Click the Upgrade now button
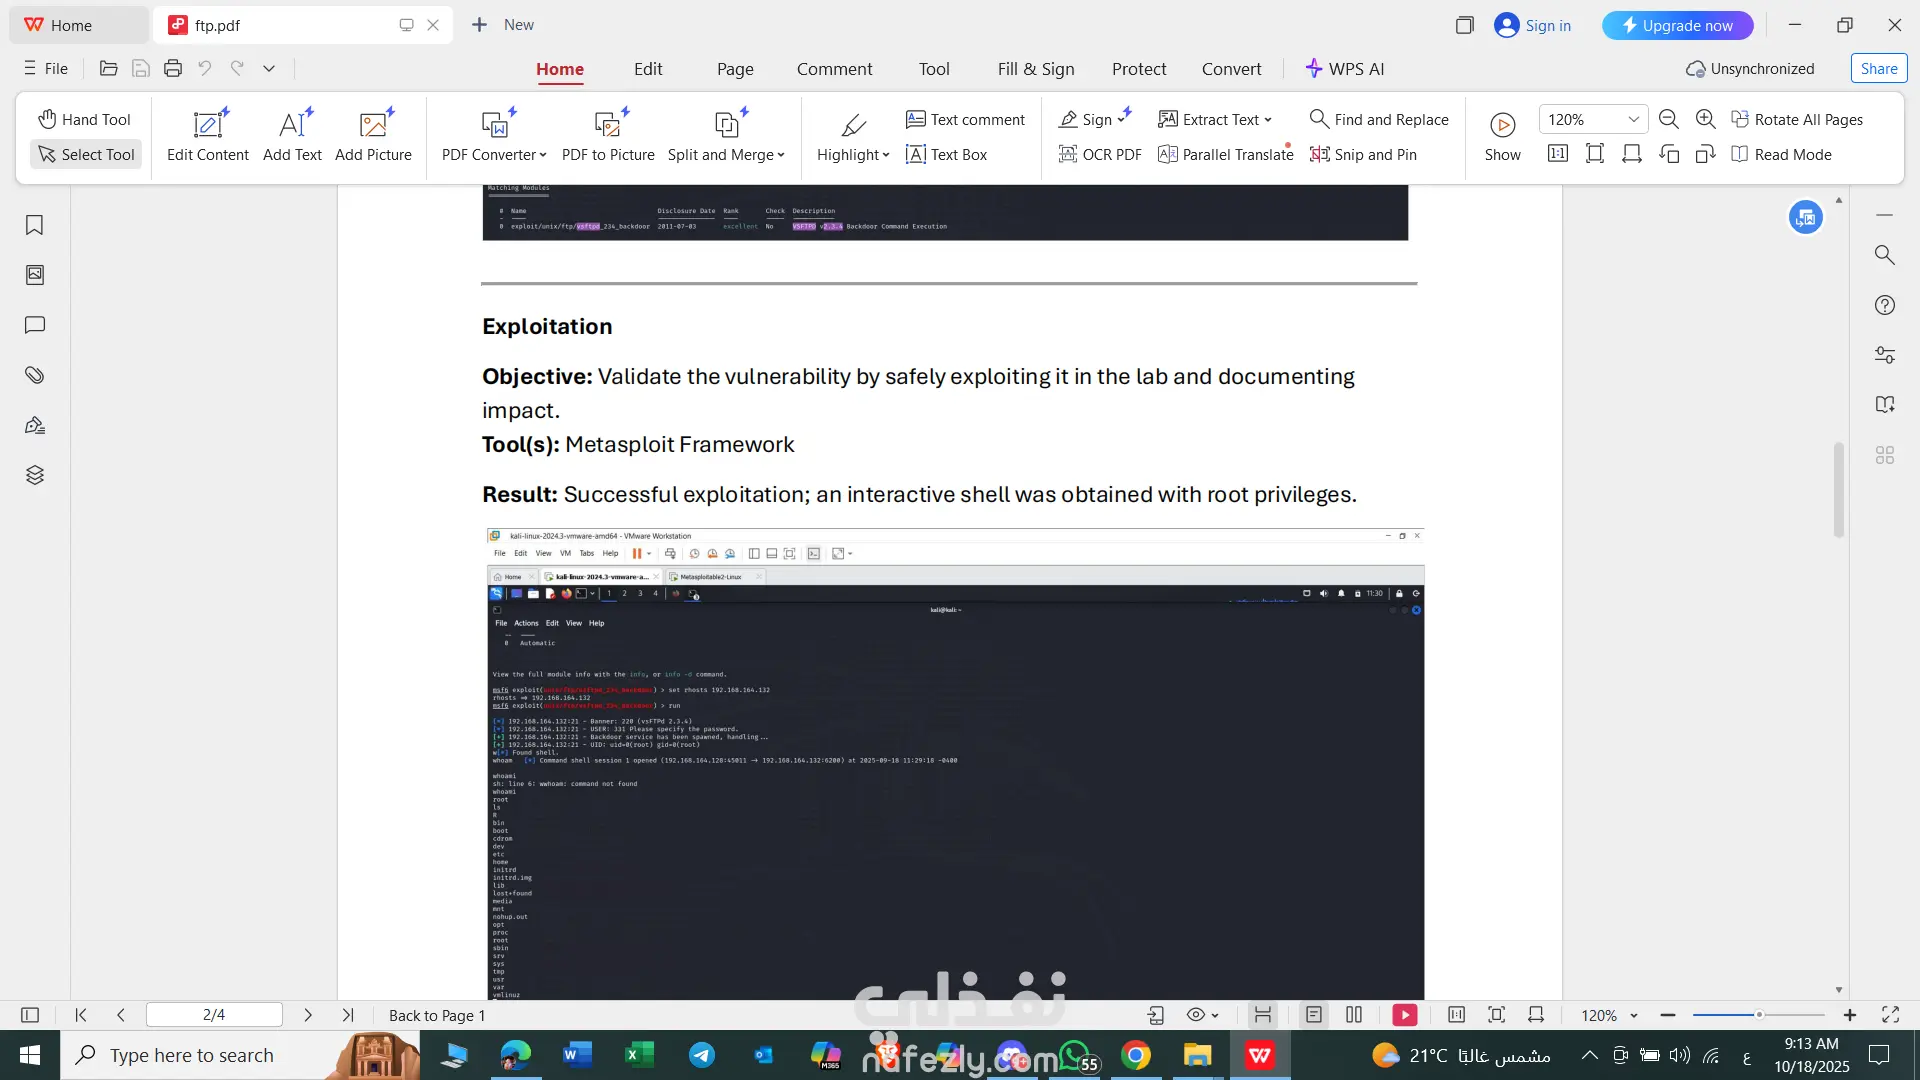Viewport: 1920px width, 1080px height. pyautogui.click(x=1677, y=25)
